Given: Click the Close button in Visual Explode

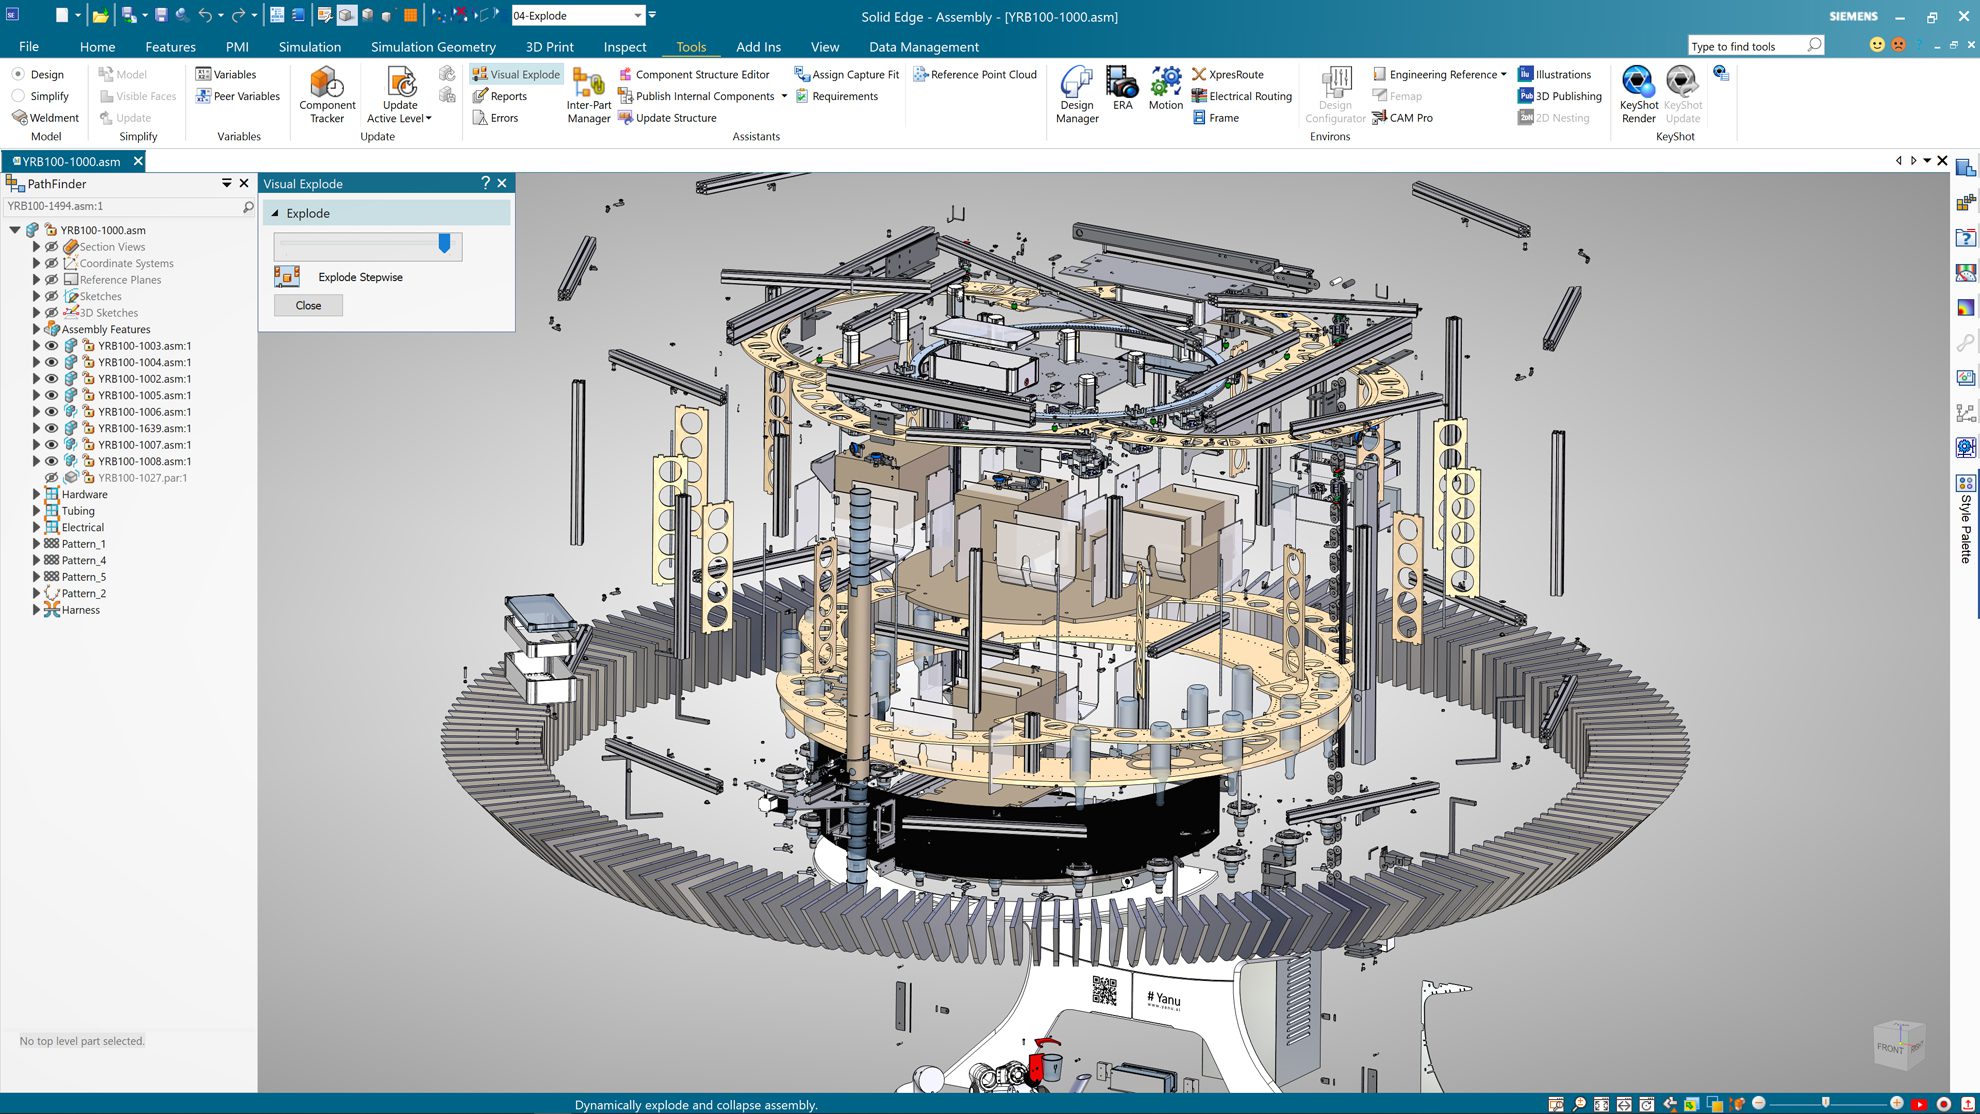Looking at the screenshot, I should pyautogui.click(x=307, y=305).
